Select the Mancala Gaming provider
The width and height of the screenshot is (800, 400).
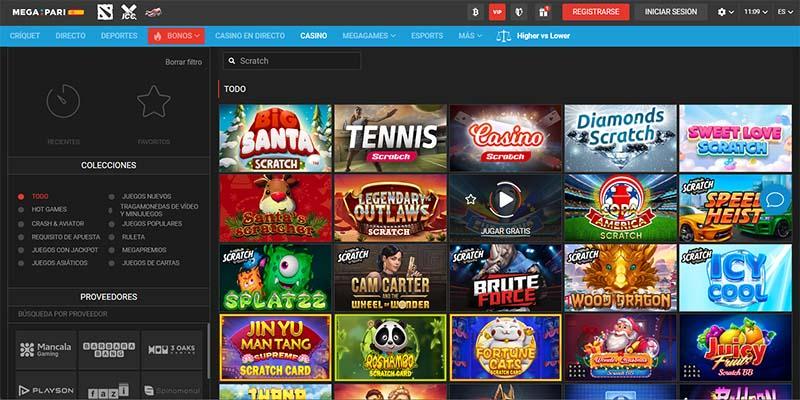pos(46,350)
